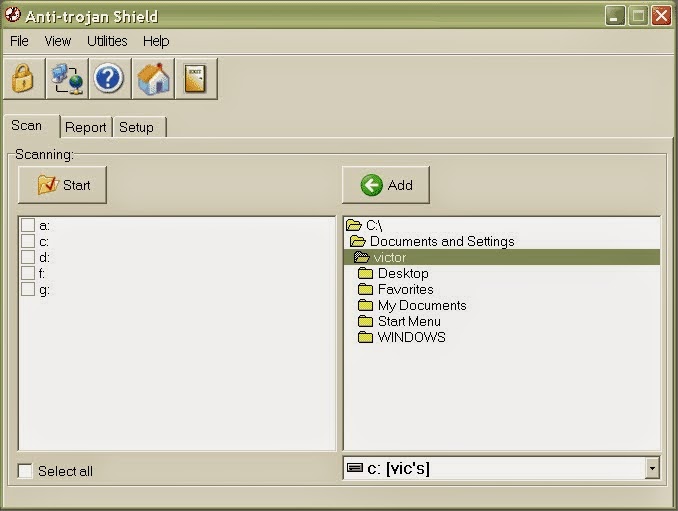
Task: Click the exit door toolbar icon
Action: click(x=195, y=78)
